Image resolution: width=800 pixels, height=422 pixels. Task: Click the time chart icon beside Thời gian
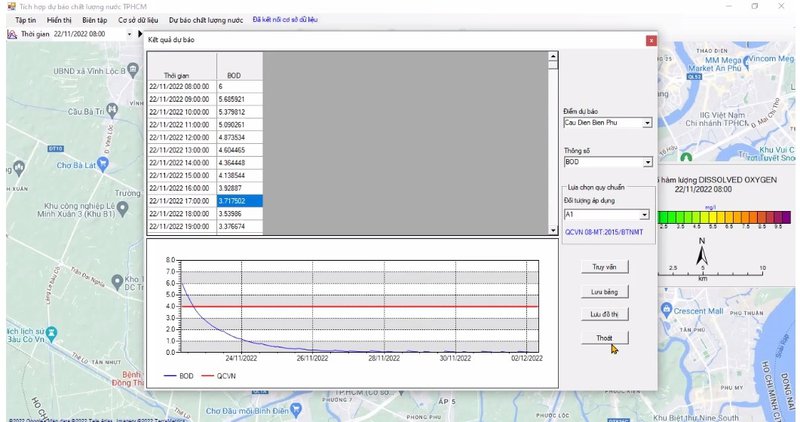coord(12,34)
